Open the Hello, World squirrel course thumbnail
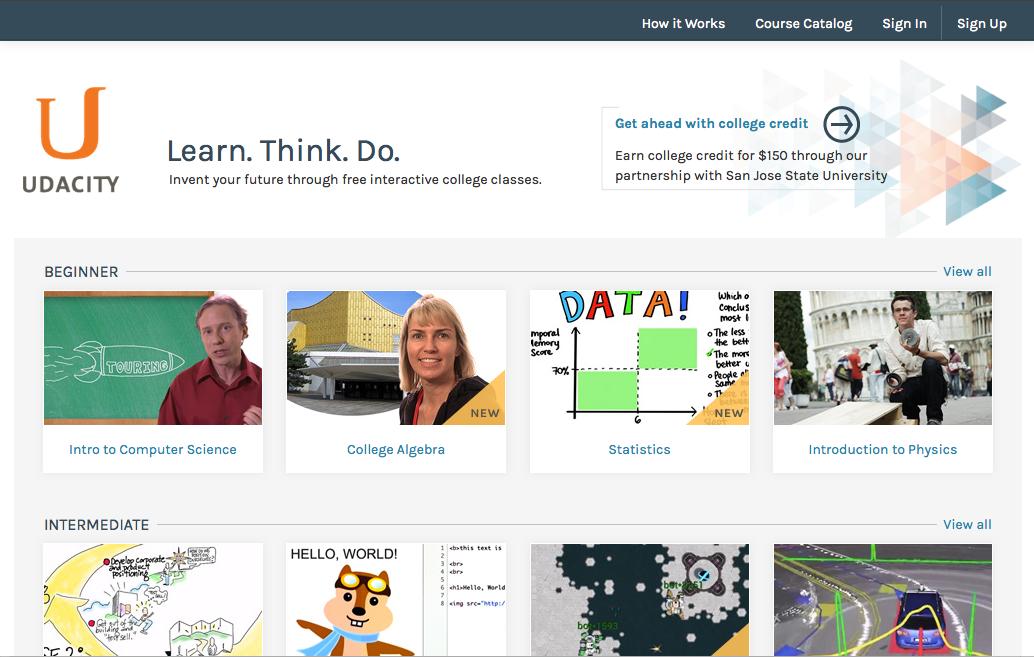Screen dimensions: 1034x657 click(396, 599)
